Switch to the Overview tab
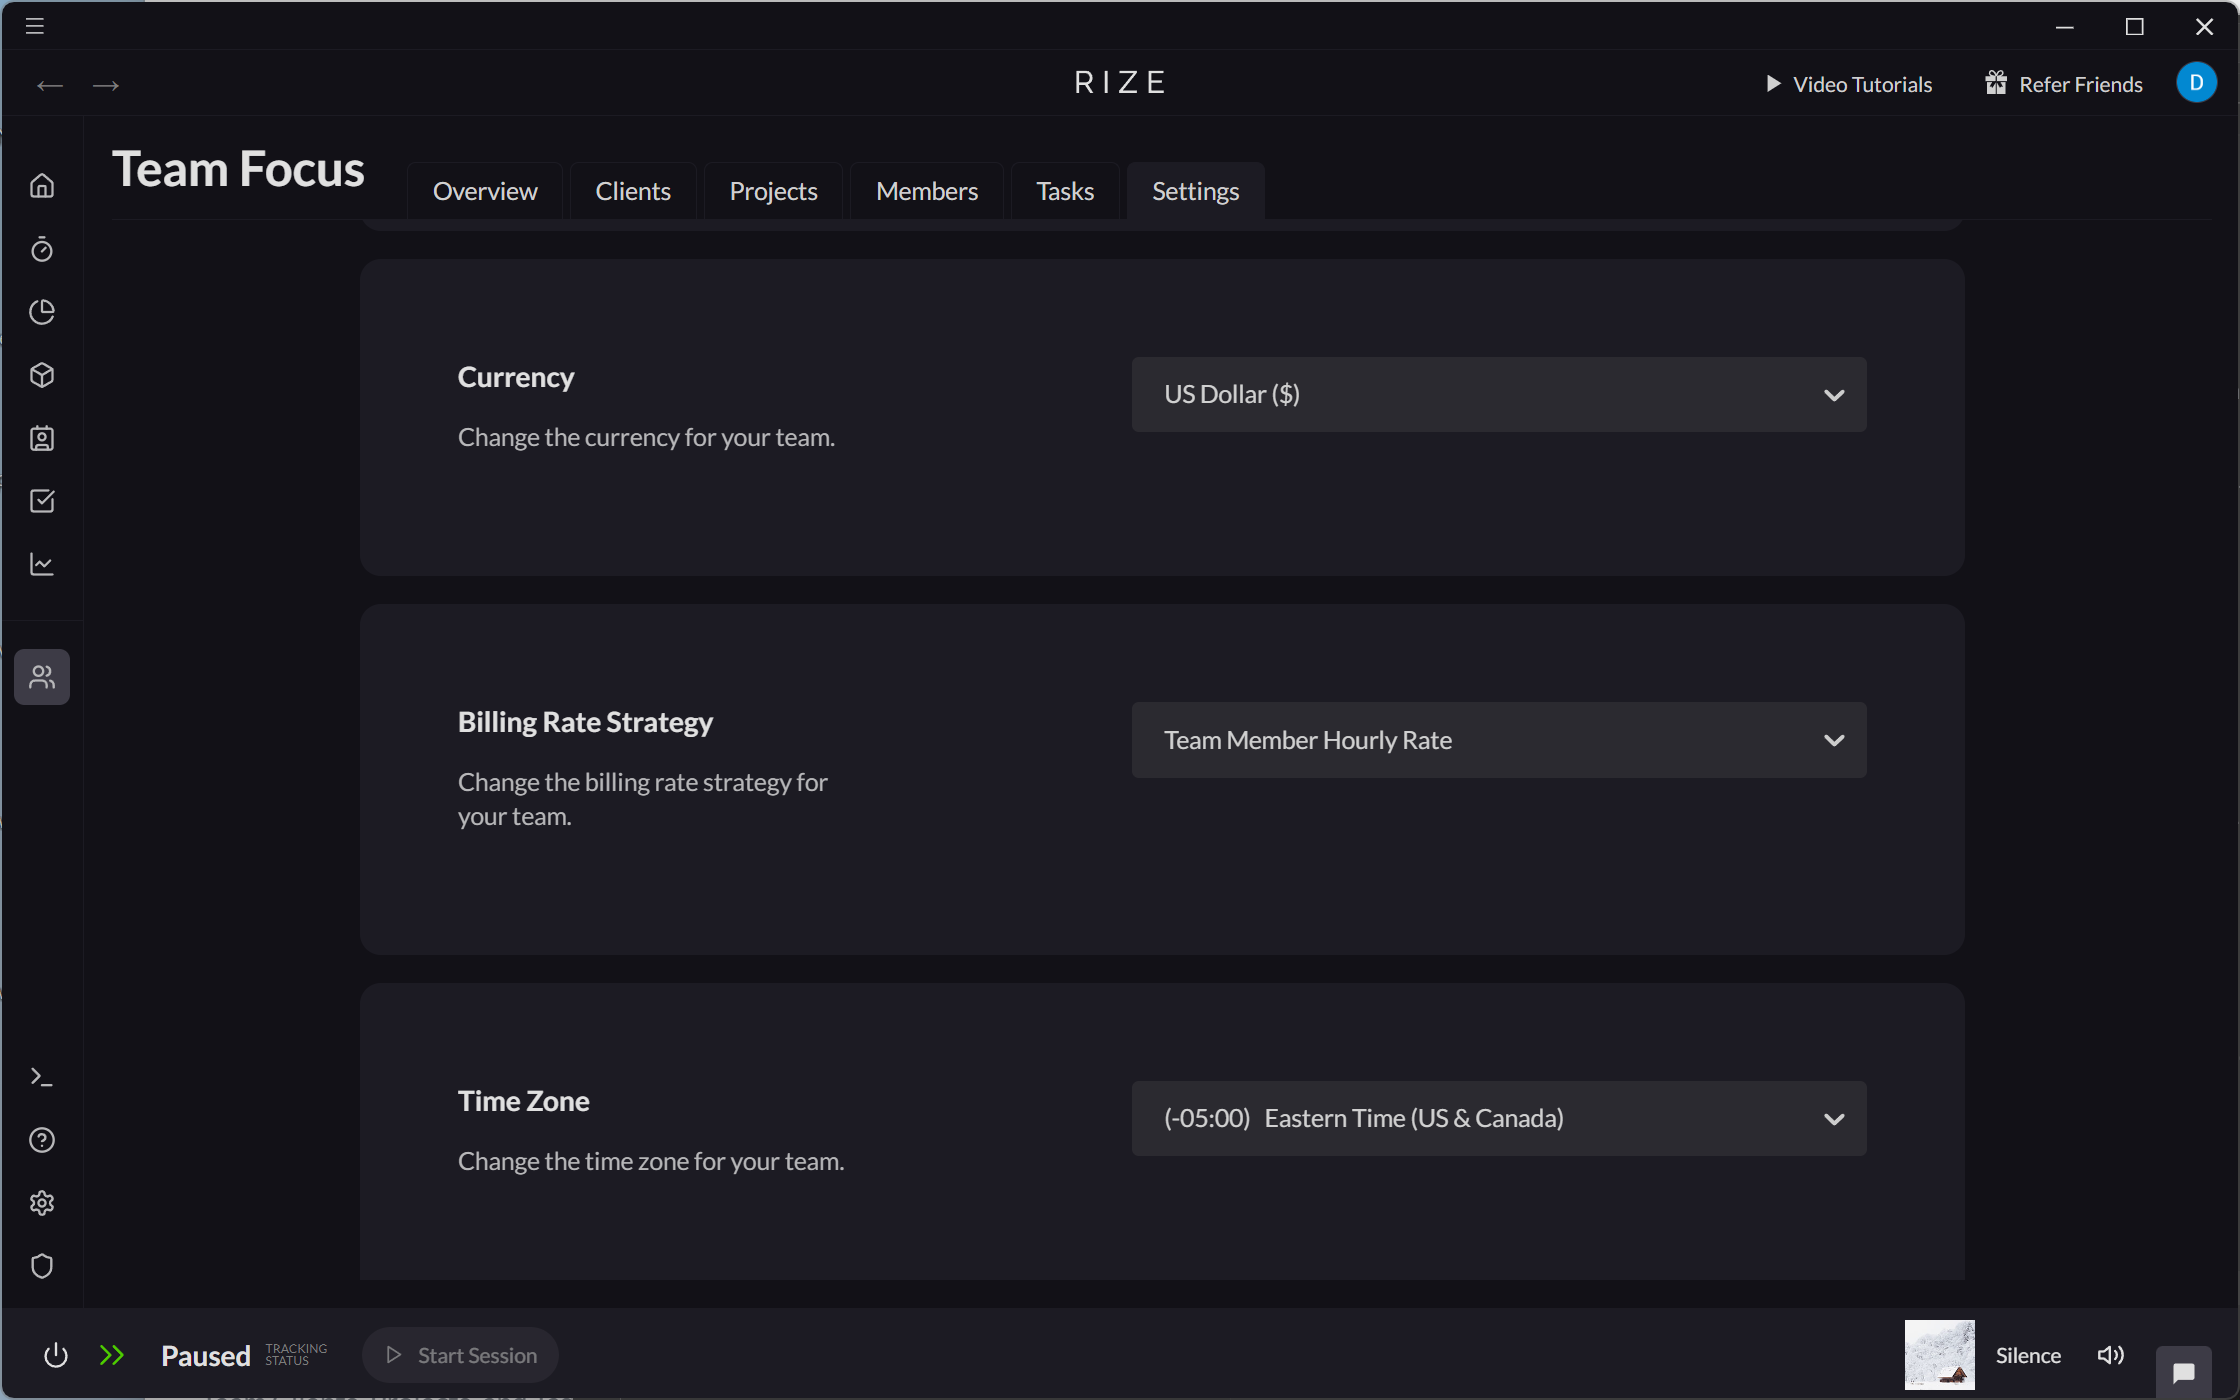 485,191
